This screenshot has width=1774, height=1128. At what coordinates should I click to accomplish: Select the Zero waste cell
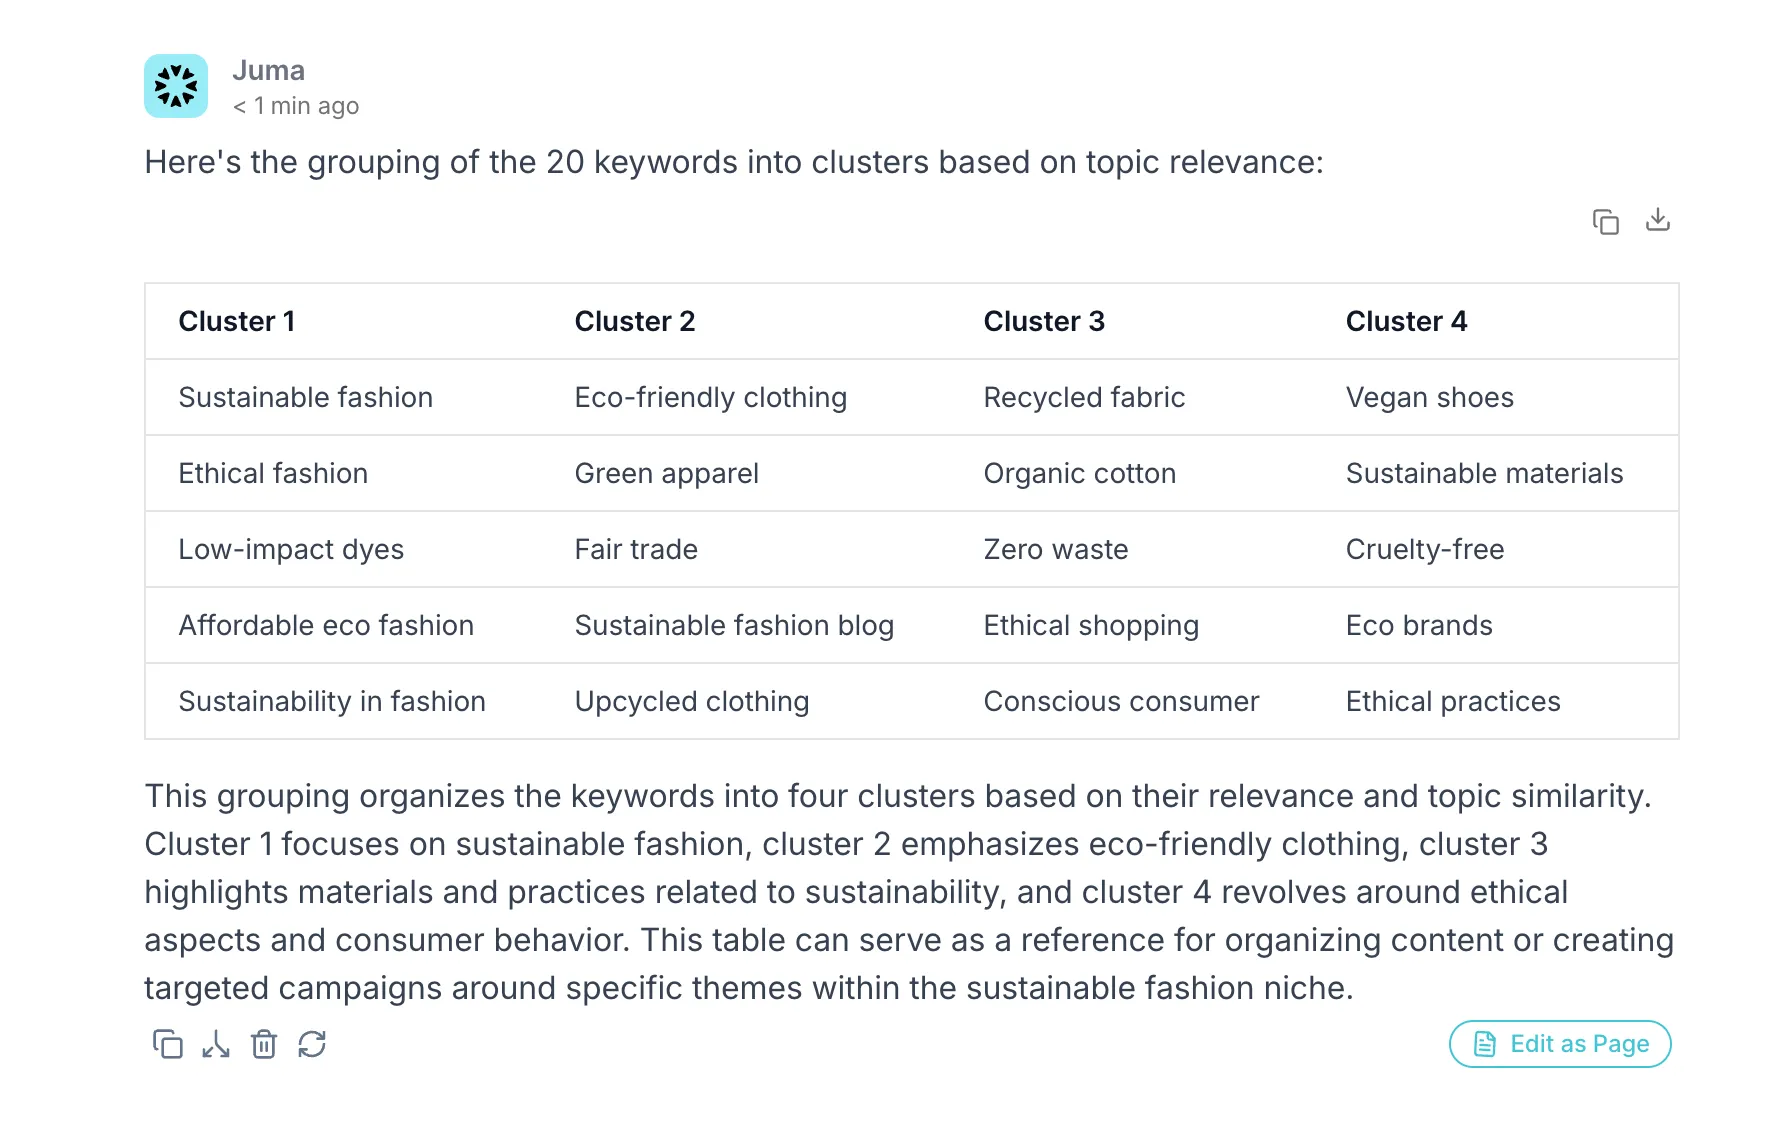(1055, 549)
